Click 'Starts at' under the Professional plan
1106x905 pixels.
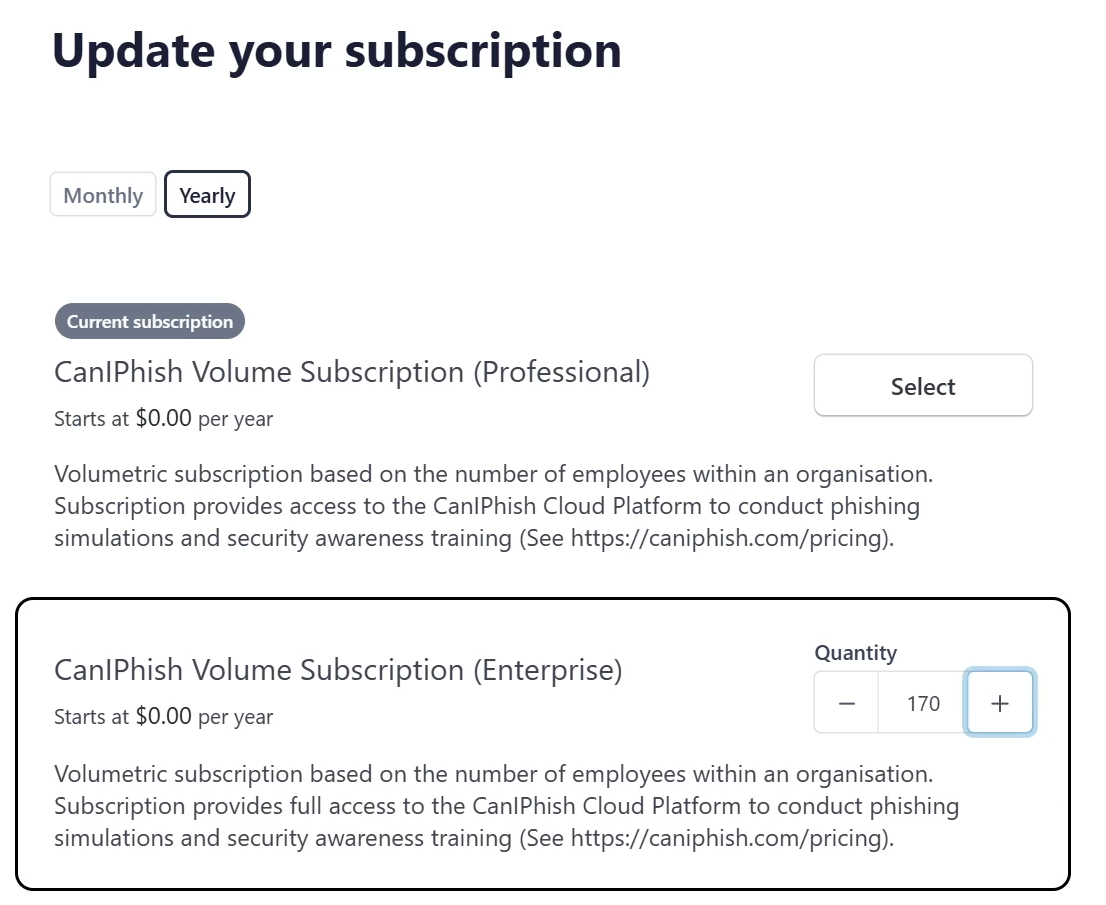(x=91, y=419)
